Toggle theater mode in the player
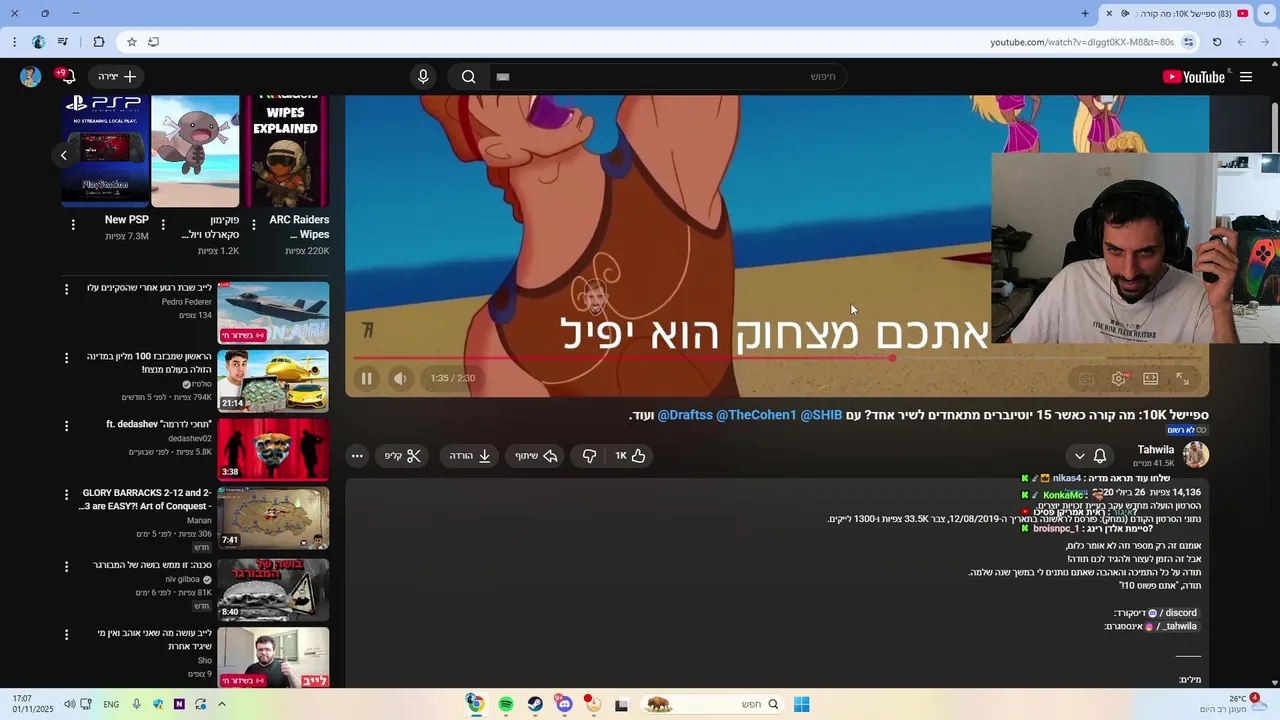Image resolution: width=1280 pixels, height=720 pixels. [x=1151, y=379]
